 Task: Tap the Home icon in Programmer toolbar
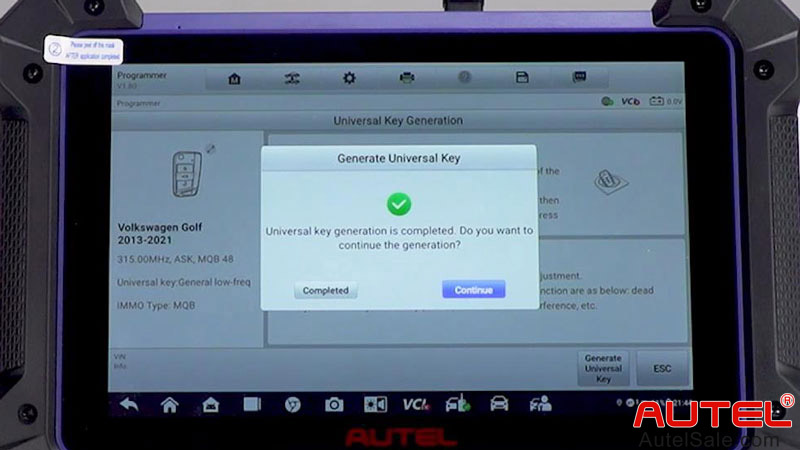point(234,79)
